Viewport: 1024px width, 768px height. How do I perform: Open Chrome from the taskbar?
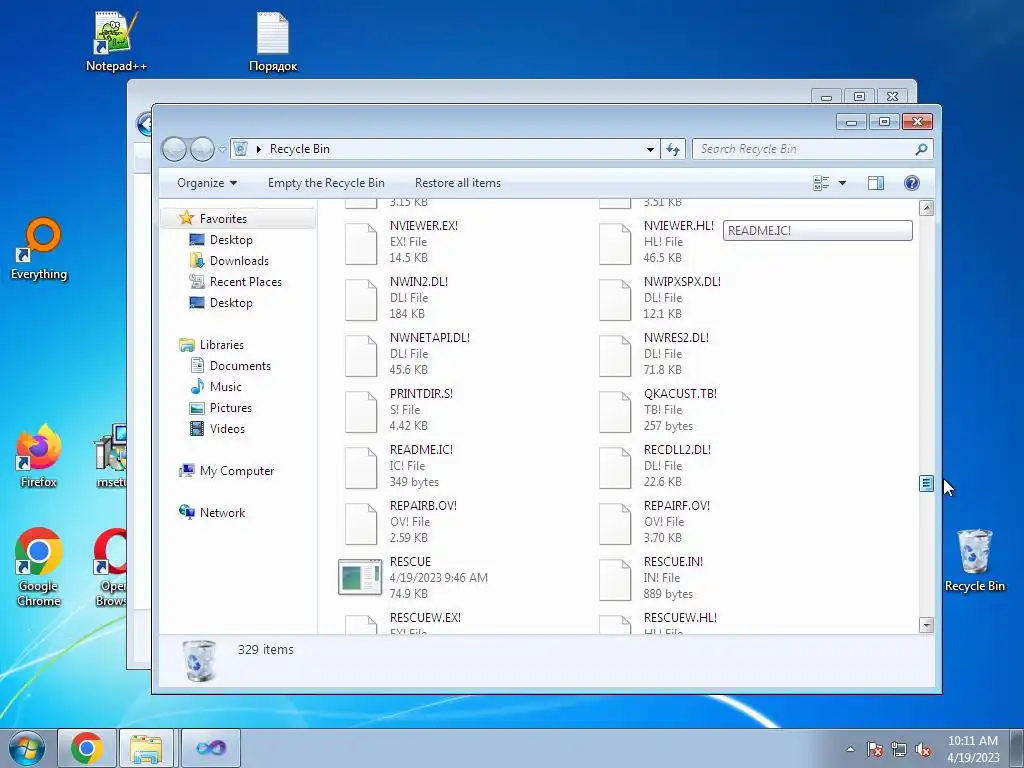pyautogui.click(x=87, y=748)
